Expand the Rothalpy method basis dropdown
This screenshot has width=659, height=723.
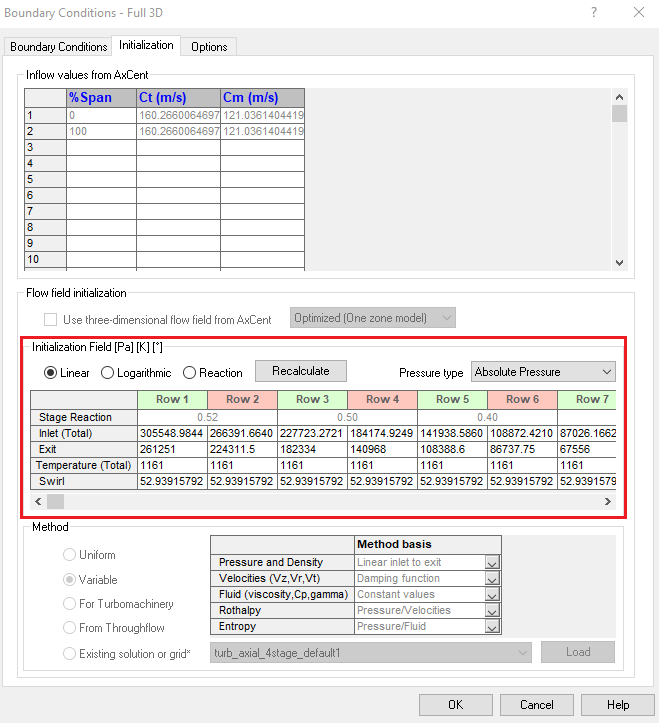pyautogui.click(x=493, y=611)
